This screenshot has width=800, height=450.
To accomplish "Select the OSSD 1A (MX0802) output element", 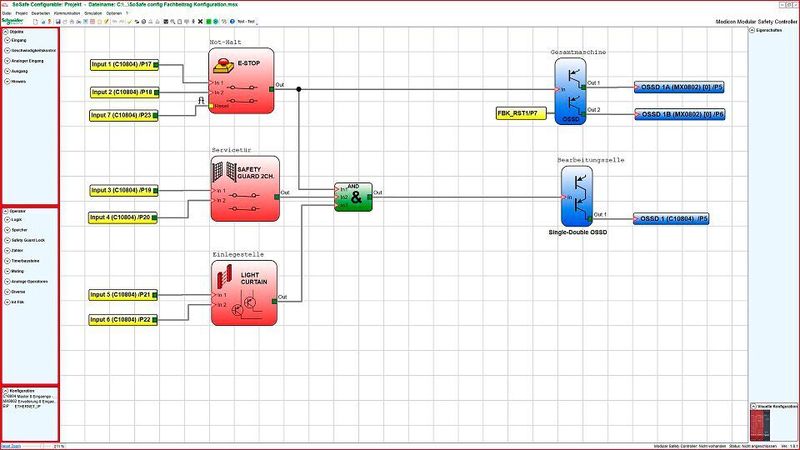I will point(679,87).
